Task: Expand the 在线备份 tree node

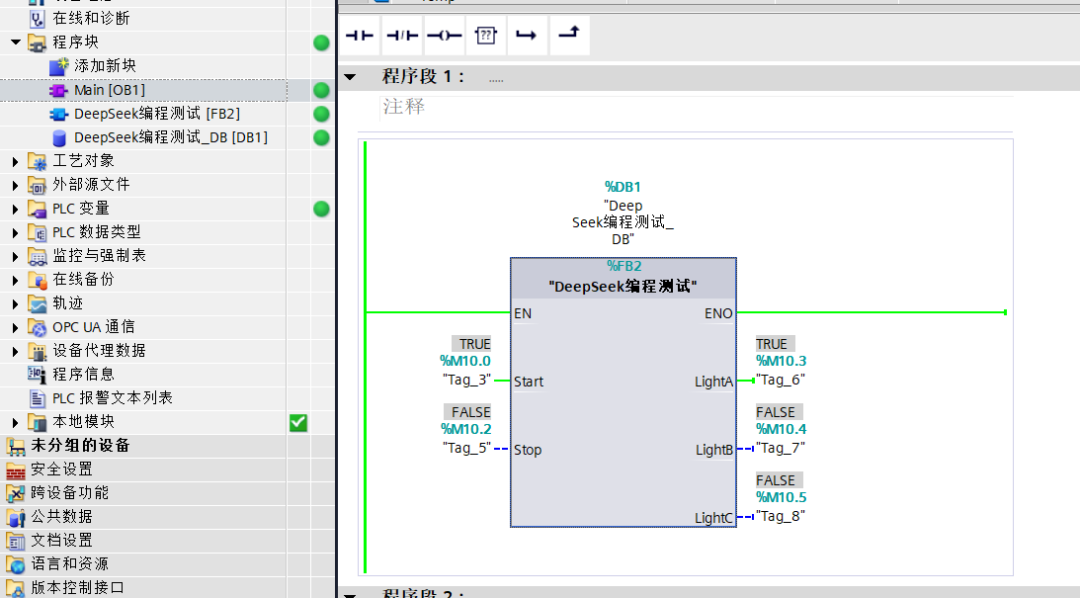Action: tap(15, 280)
